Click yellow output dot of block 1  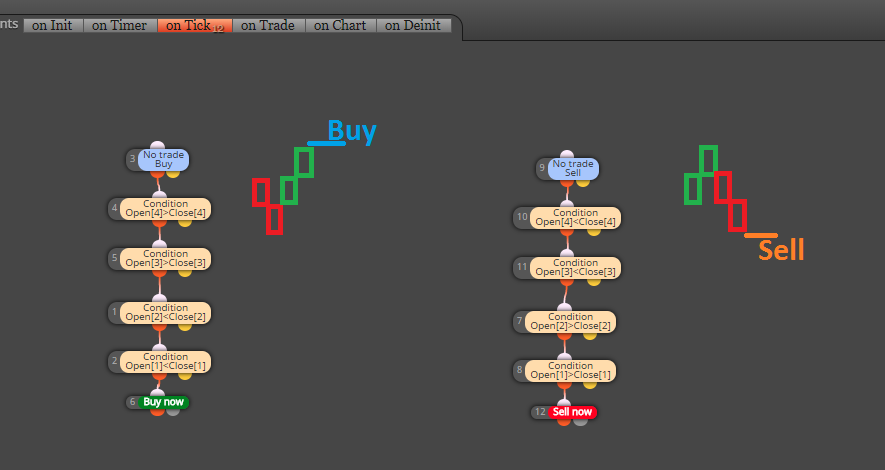click(185, 327)
